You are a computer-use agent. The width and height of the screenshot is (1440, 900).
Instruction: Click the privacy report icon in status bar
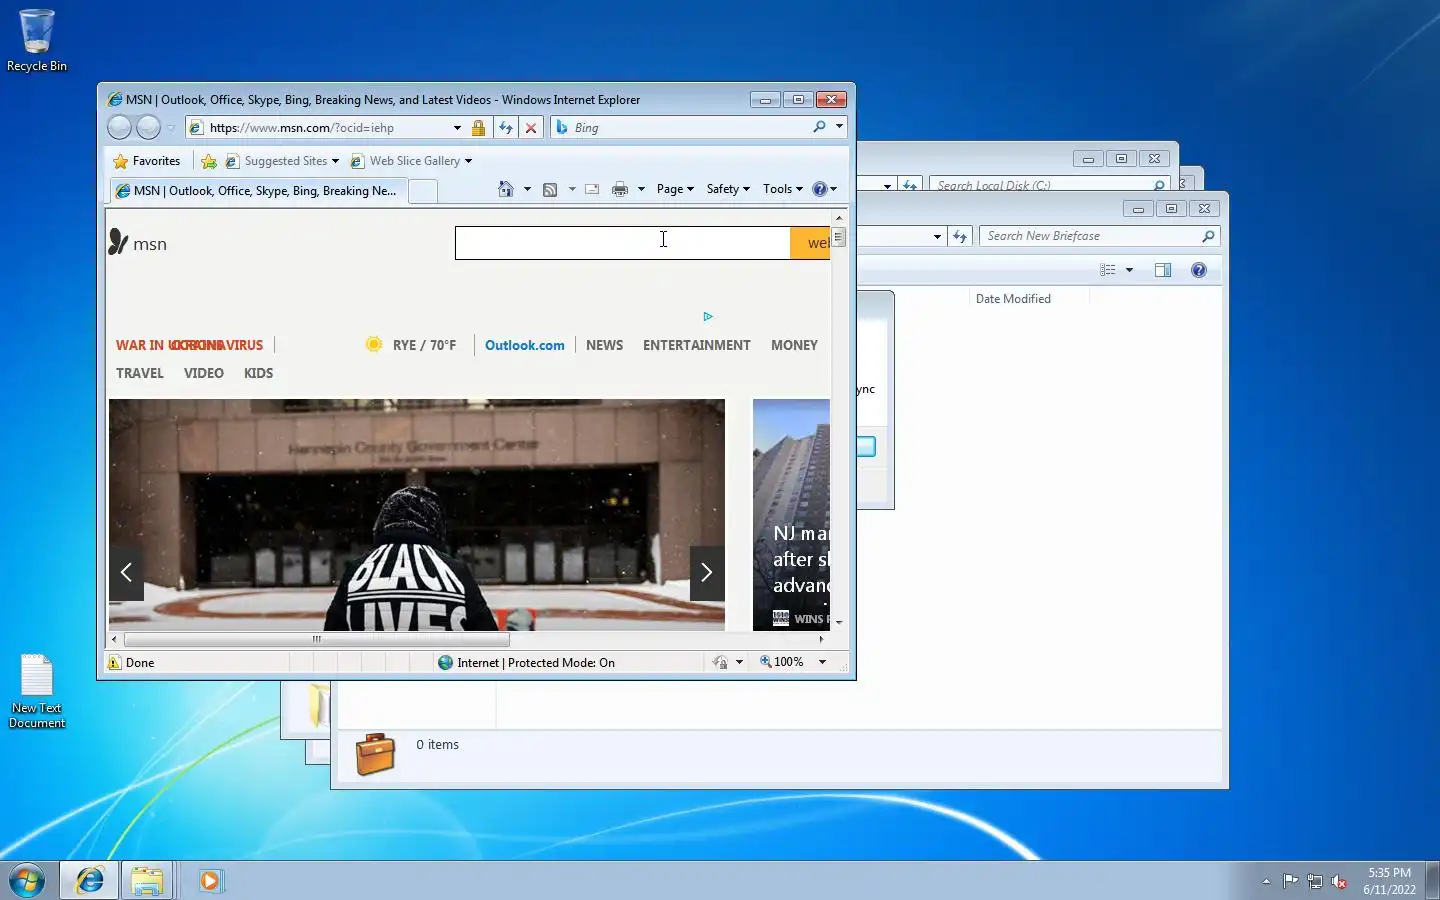(x=720, y=662)
